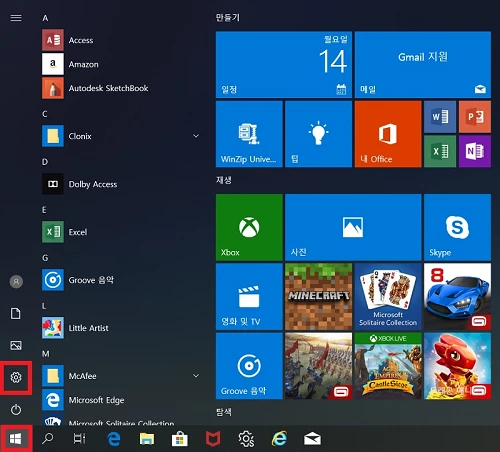The width and height of the screenshot is (500, 452).
Task: Open the Settings gear on the taskbar
Action: pyautogui.click(x=246, y=439)
